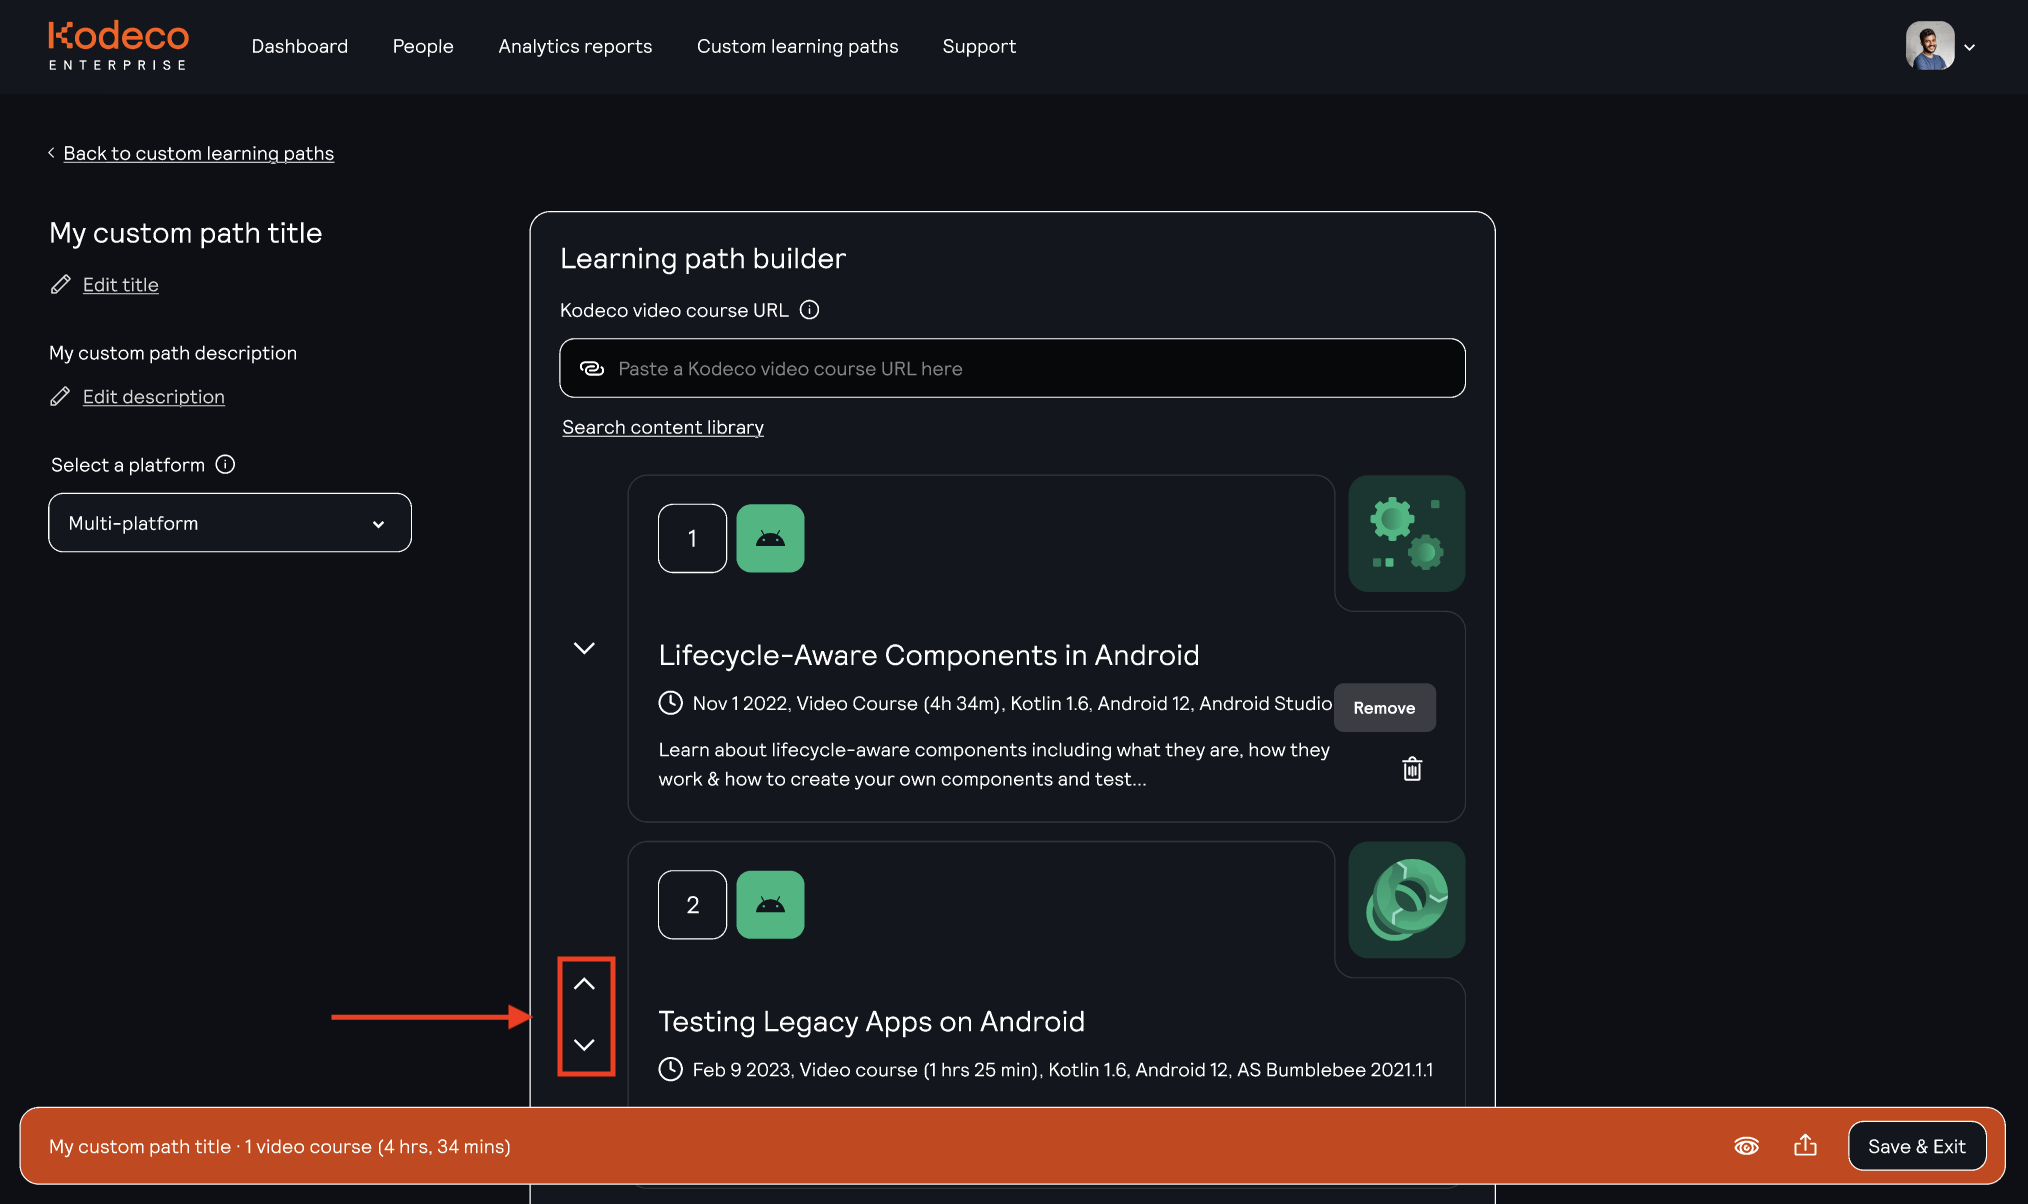
Task: Focus the course URL input field
Action: tap(1012, 368)
